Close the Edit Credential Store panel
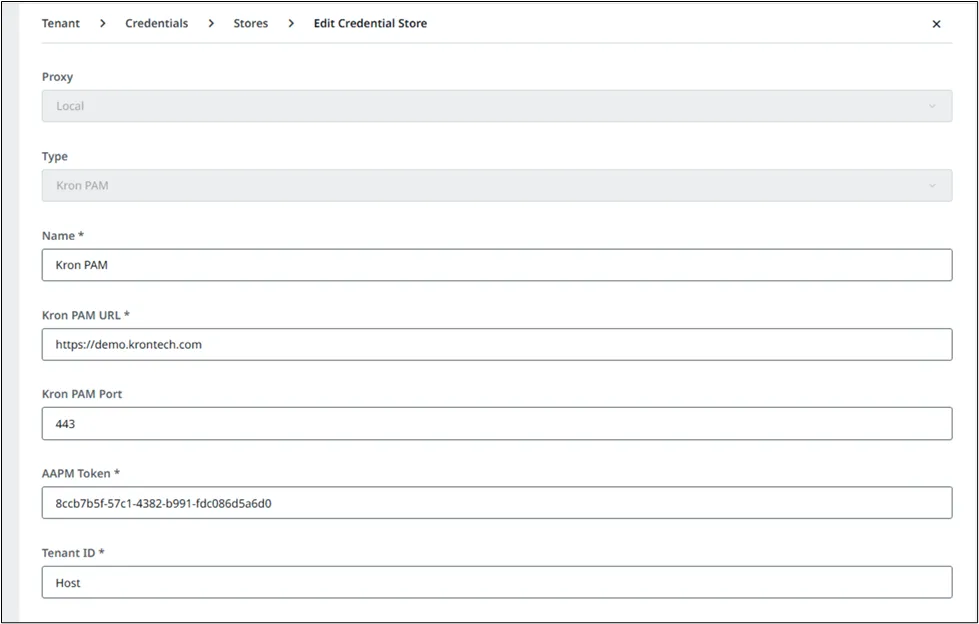 click(936, 24)
